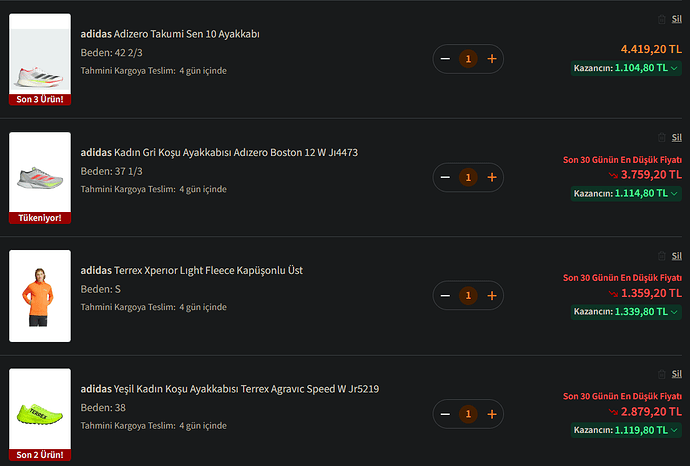The width and height of the screenshot is (690, 466).
Task: Open the Adizero Takumi Sen 10 shoe thumbnail
Action: 40,55
